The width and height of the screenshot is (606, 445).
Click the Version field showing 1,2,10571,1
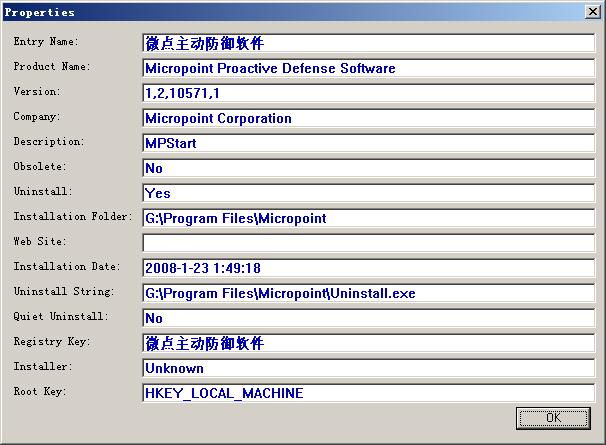tap(368, 93)
